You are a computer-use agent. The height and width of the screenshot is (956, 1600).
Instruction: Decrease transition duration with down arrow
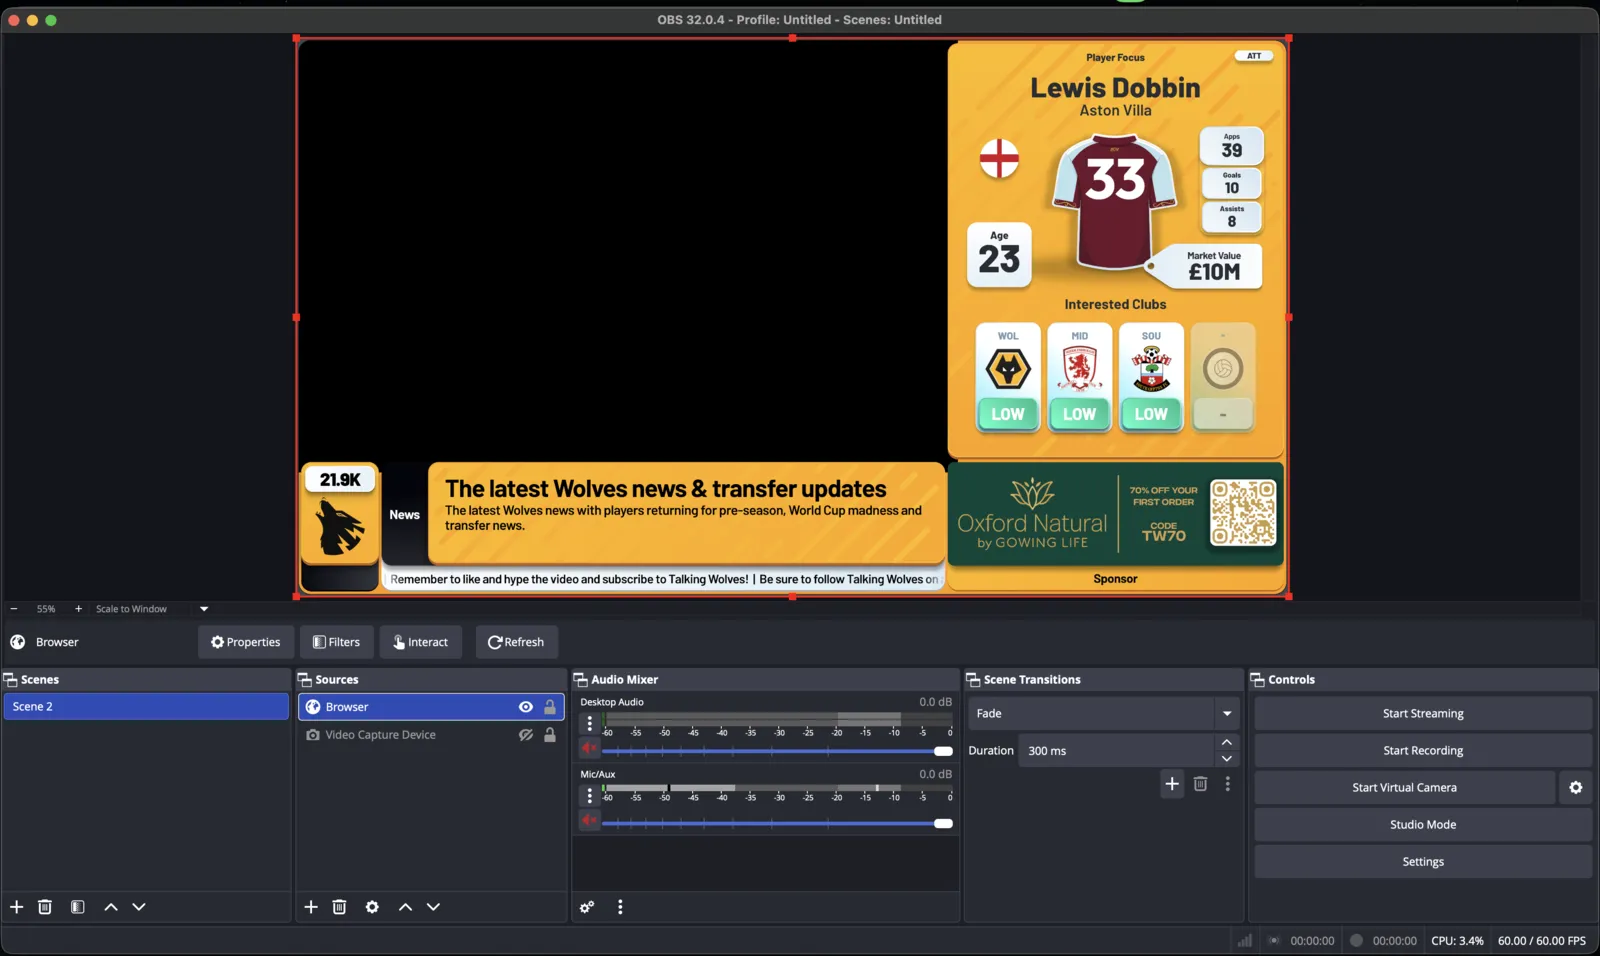click(x=1227, y=759)
